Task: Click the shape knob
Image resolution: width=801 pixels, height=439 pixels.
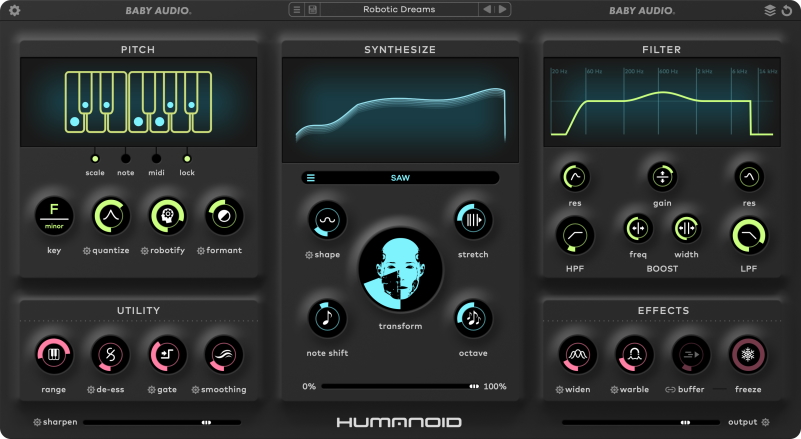Action: tap(327, 220)
